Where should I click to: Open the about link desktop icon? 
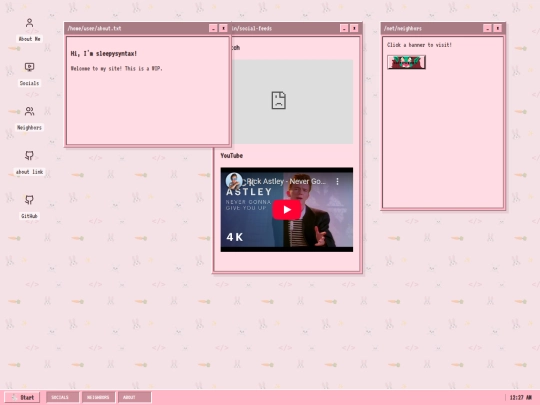coord(29,163)
